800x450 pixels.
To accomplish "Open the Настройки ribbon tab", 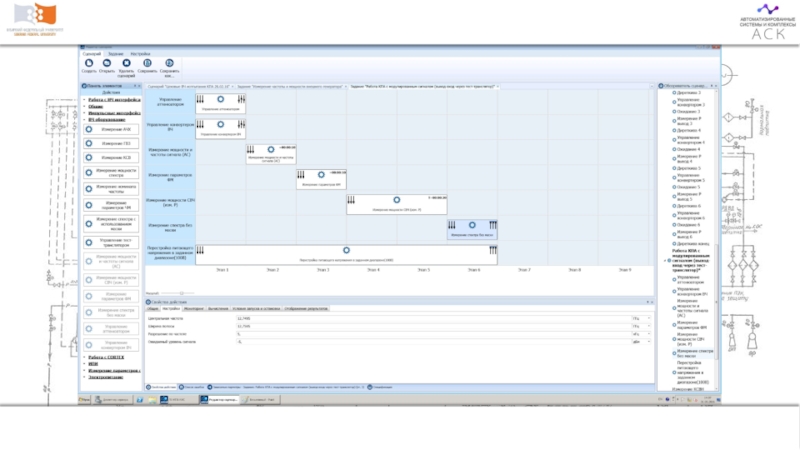I will coord(140,54).
